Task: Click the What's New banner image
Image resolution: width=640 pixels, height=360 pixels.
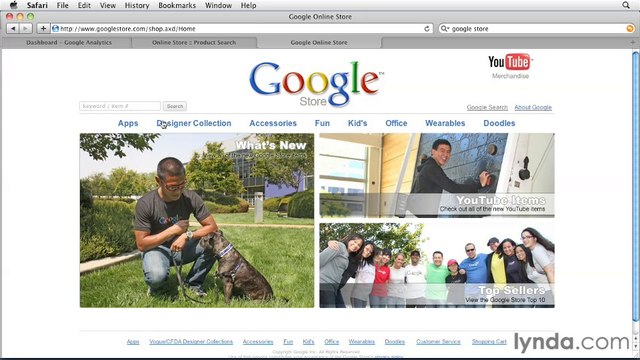Action: tap(197, 220)
